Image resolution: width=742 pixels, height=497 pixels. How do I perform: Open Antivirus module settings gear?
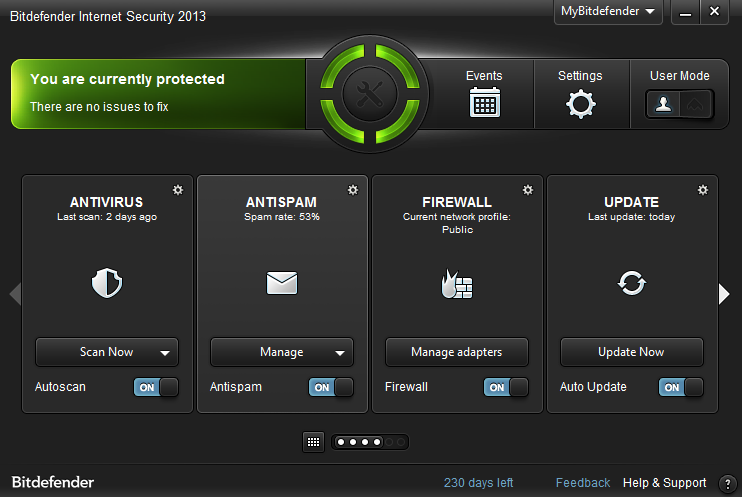click(x=178, y=190)
